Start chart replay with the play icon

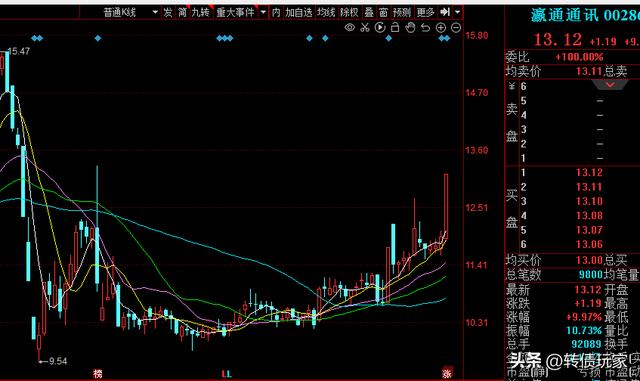(x=380, y=27)
